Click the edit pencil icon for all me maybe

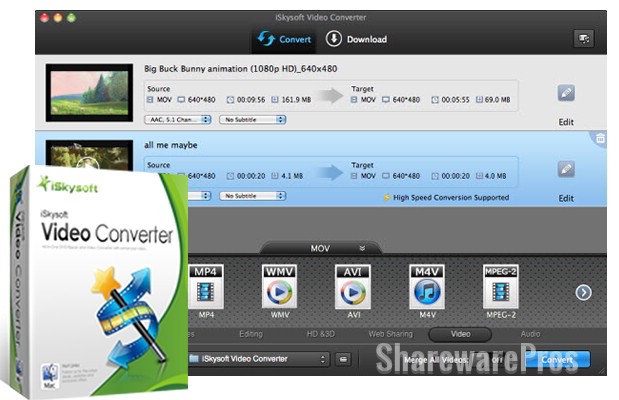tap(566, 169)
